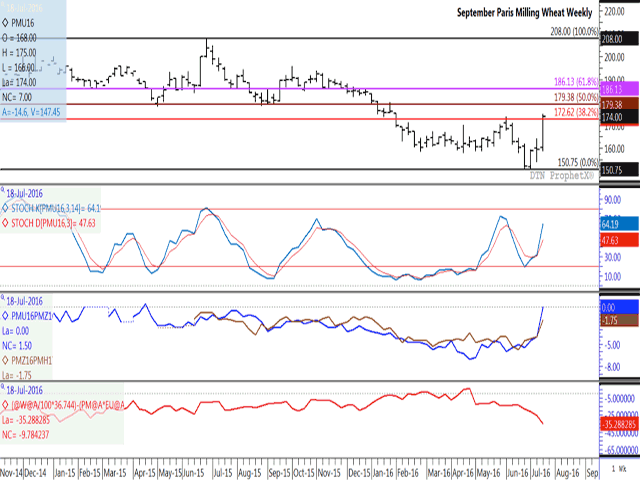
Task: Click the 179.38 (50.0%) retracement label
Action: point(576,97)
